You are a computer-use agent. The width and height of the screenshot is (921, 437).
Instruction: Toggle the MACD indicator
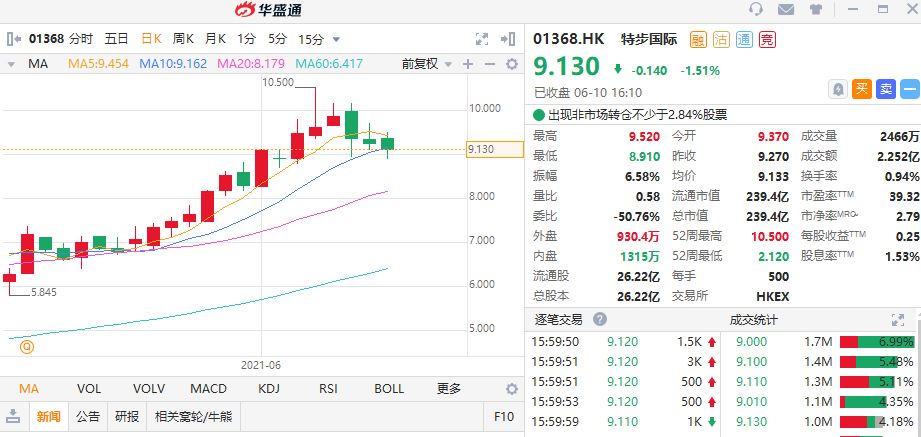click(209, 389)
